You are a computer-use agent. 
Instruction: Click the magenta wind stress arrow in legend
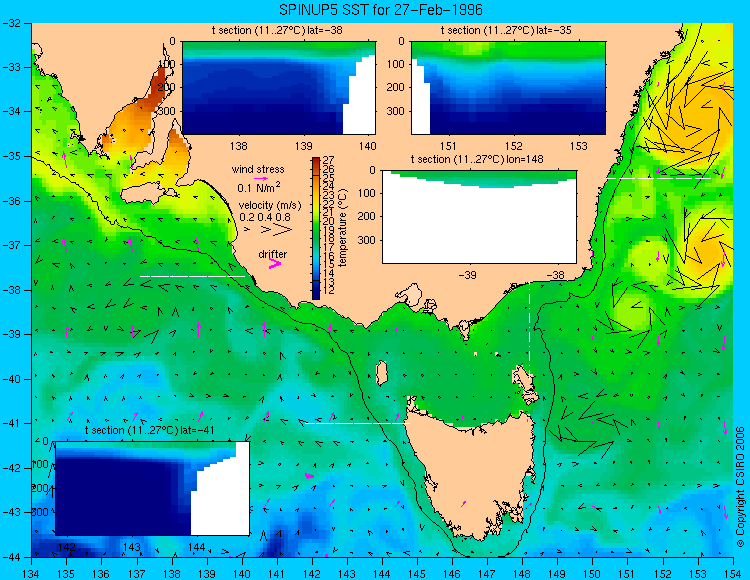[x=261, y=178]
